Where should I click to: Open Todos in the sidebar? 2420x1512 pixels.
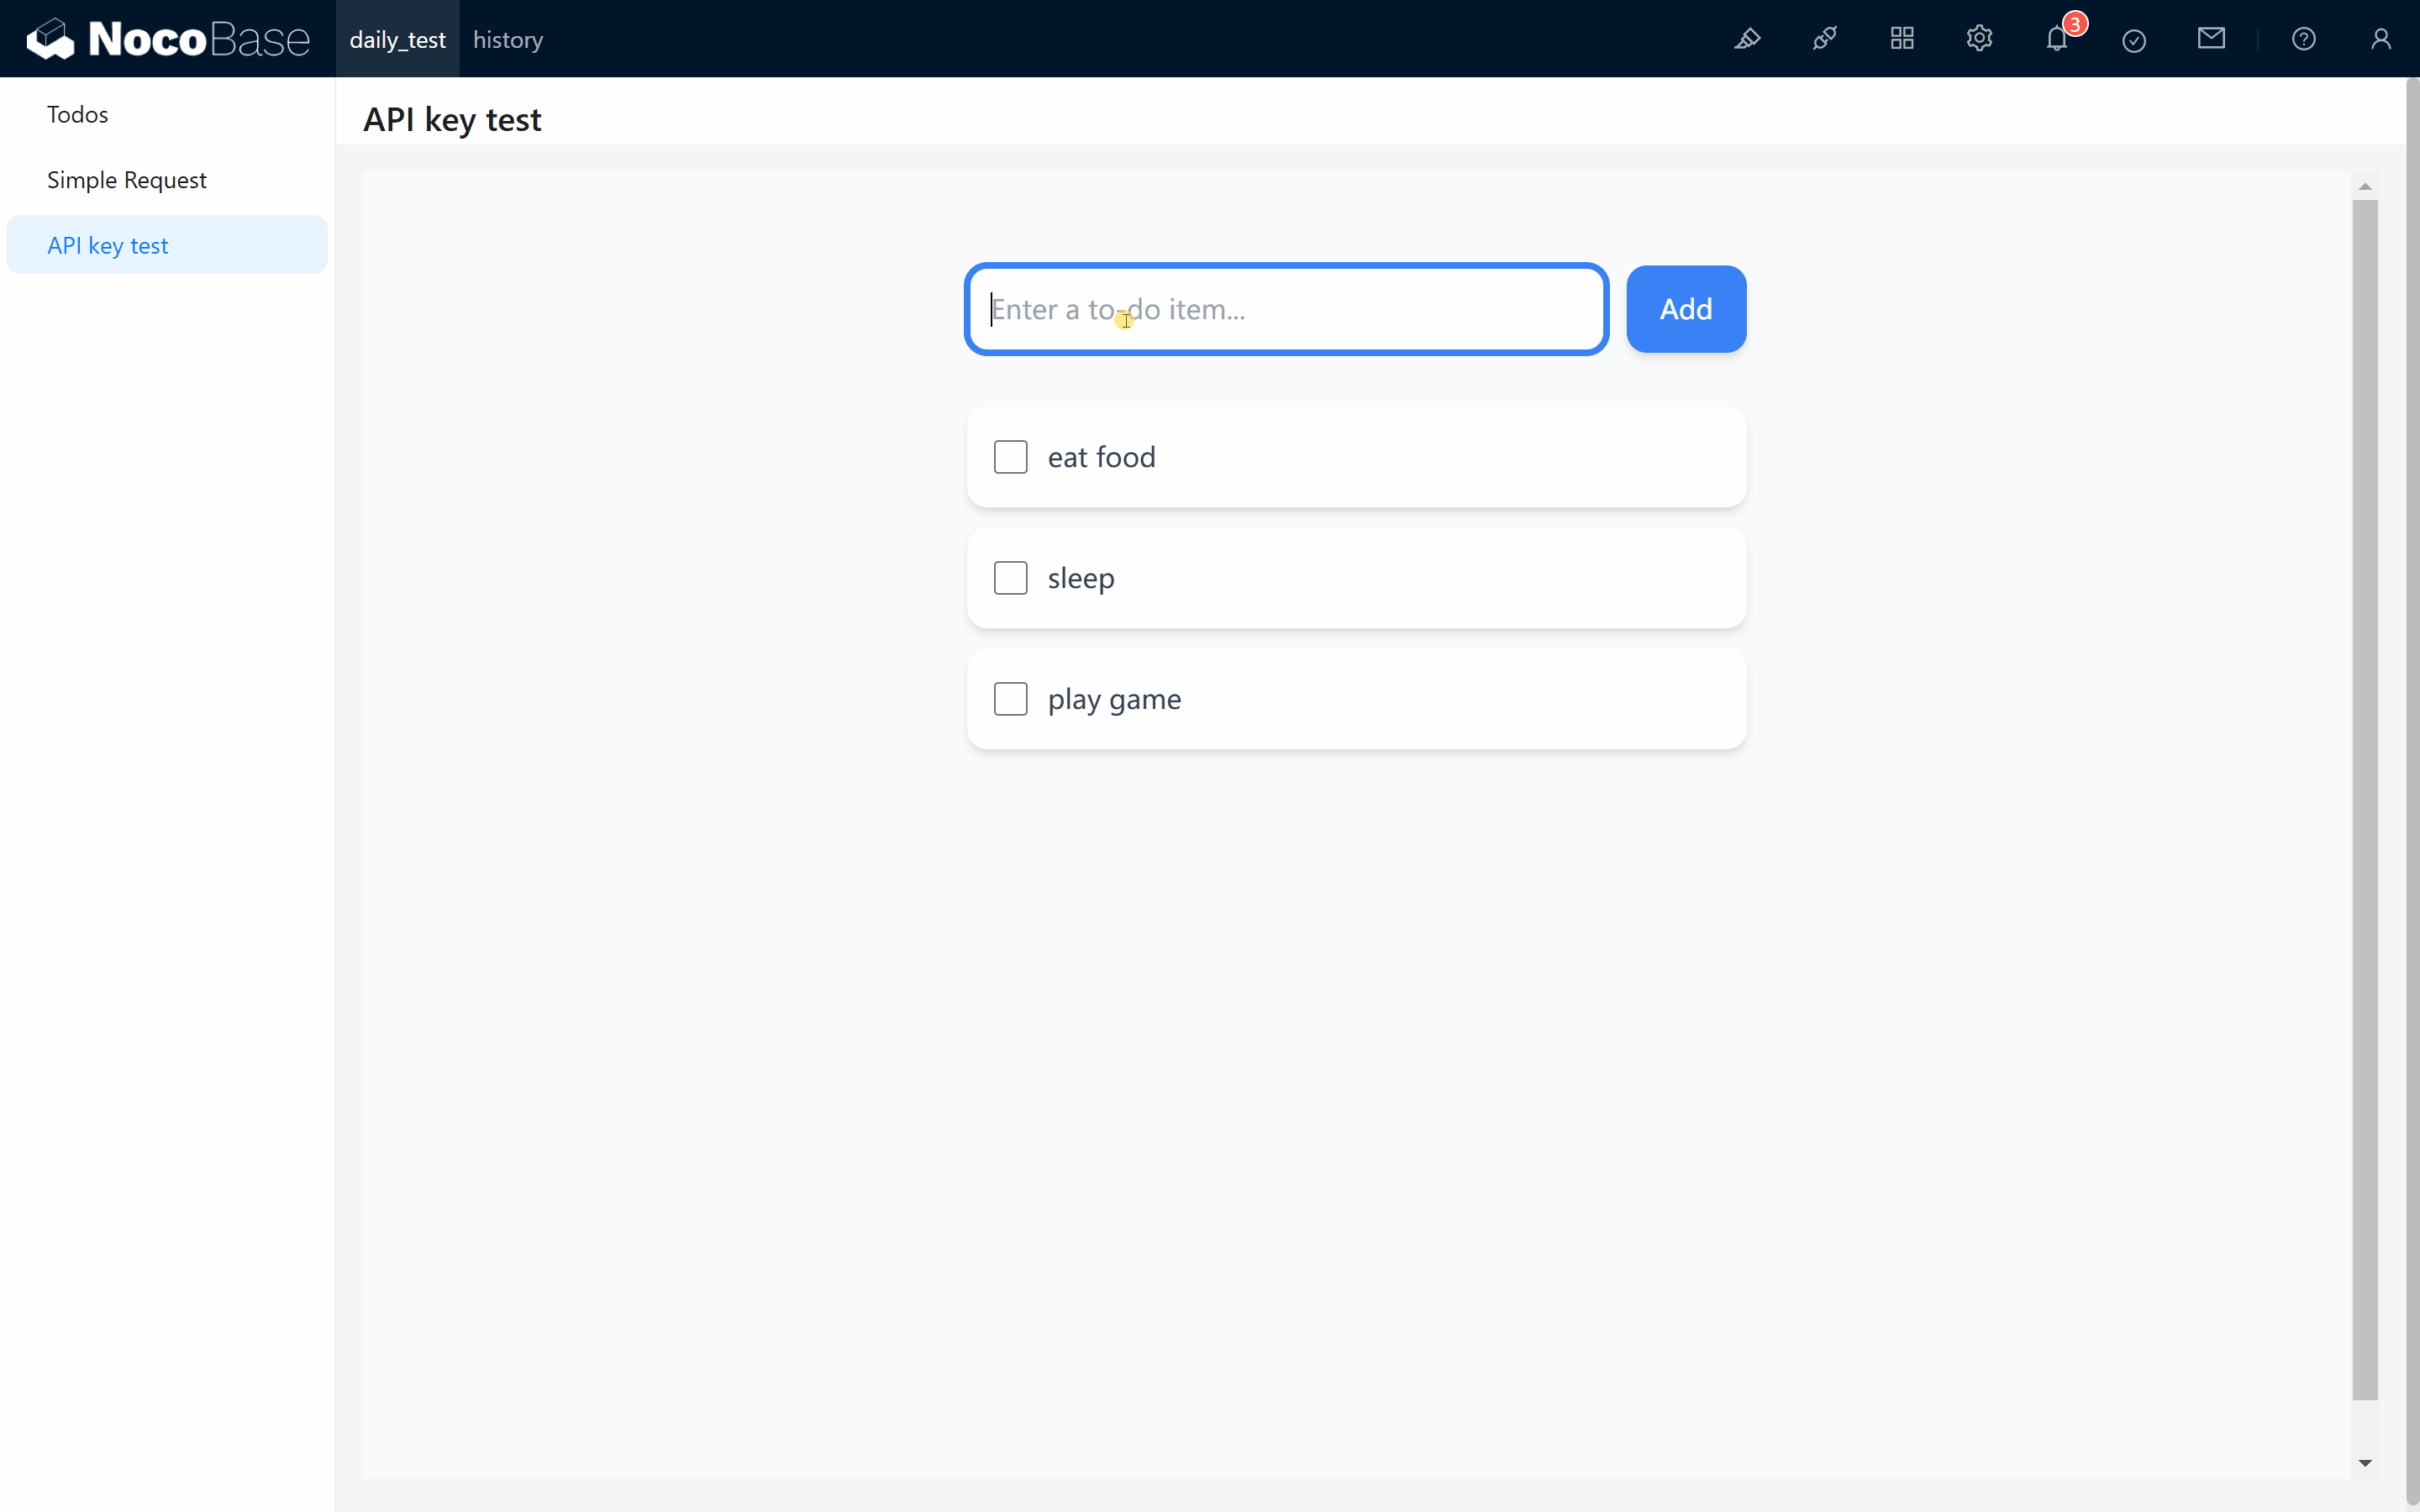click(78, 114)
